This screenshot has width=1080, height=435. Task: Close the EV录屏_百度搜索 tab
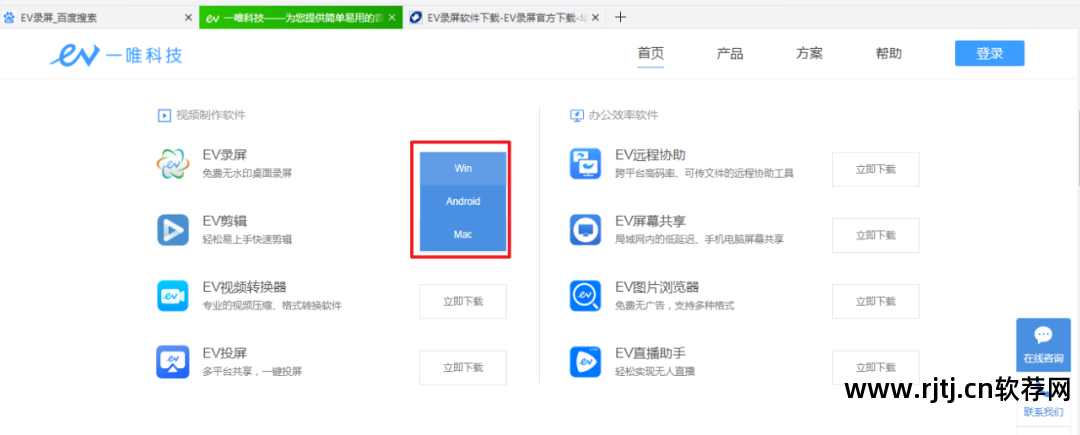click(x=189, y=18)
